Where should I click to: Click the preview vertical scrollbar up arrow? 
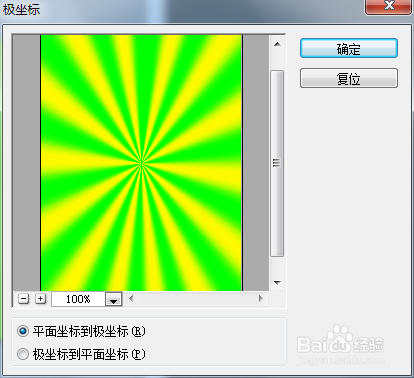click(x=277, y=44)
